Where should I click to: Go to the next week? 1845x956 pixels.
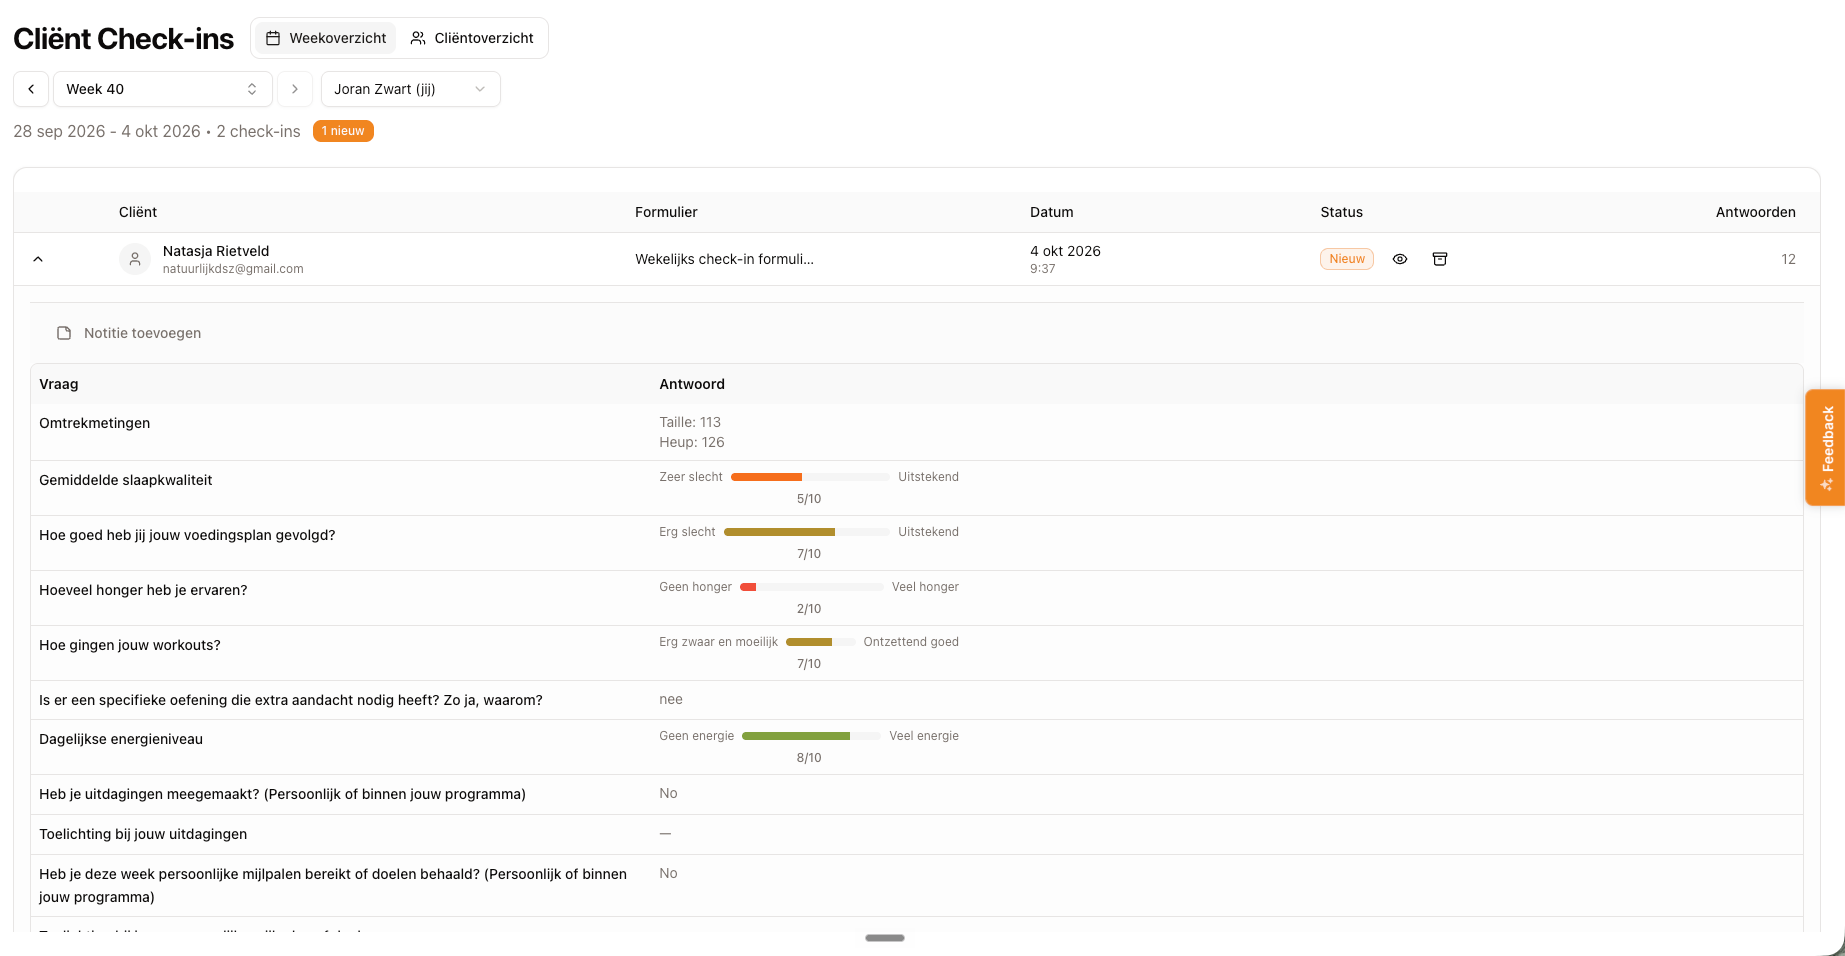point(295,89)
